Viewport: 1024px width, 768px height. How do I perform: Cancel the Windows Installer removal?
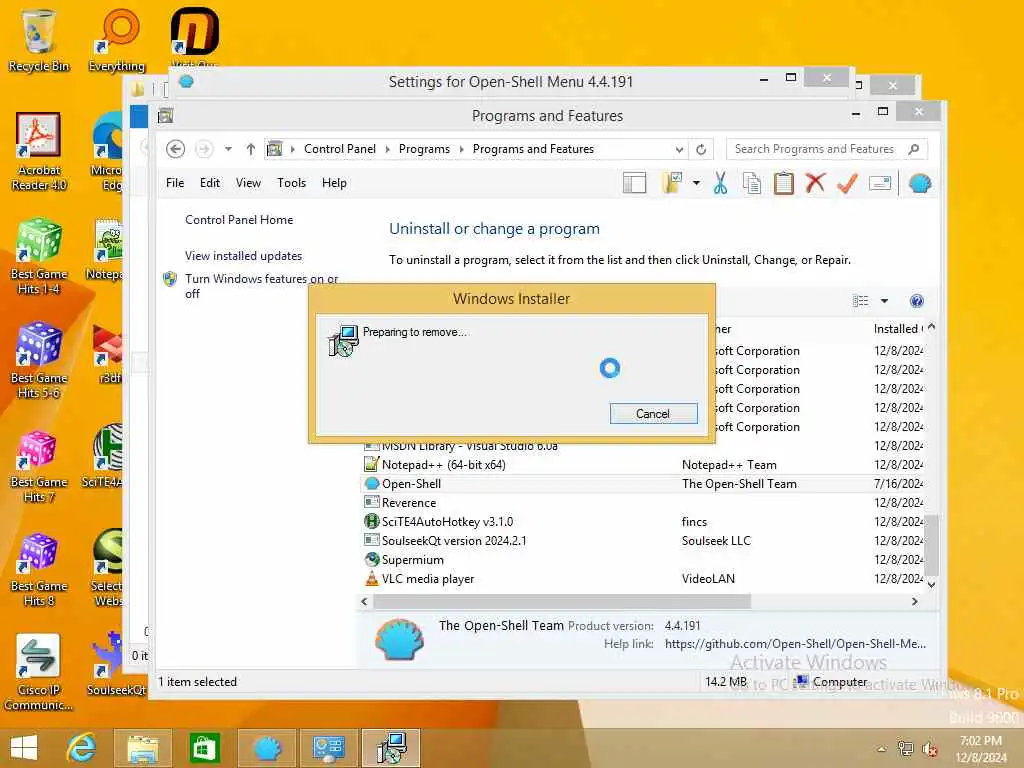click(653, 413)
